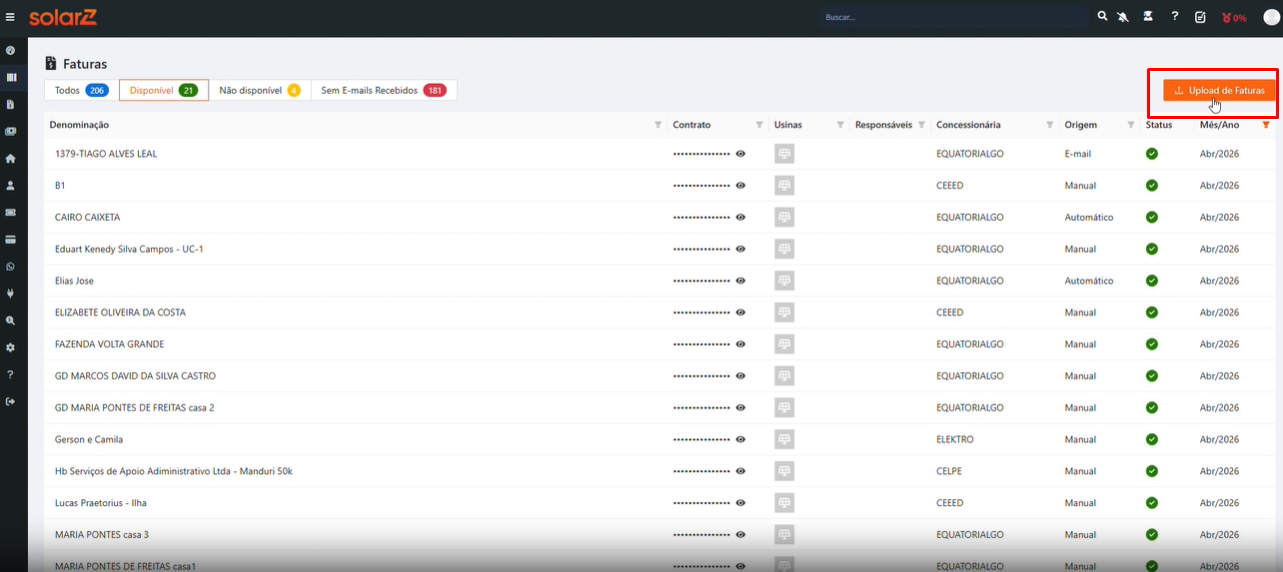Toggle contract visibility for Elias Jose
Image resolution: width=1283 pixels, height=572 pixels.
pyautogui.click(x=741, y=281)
